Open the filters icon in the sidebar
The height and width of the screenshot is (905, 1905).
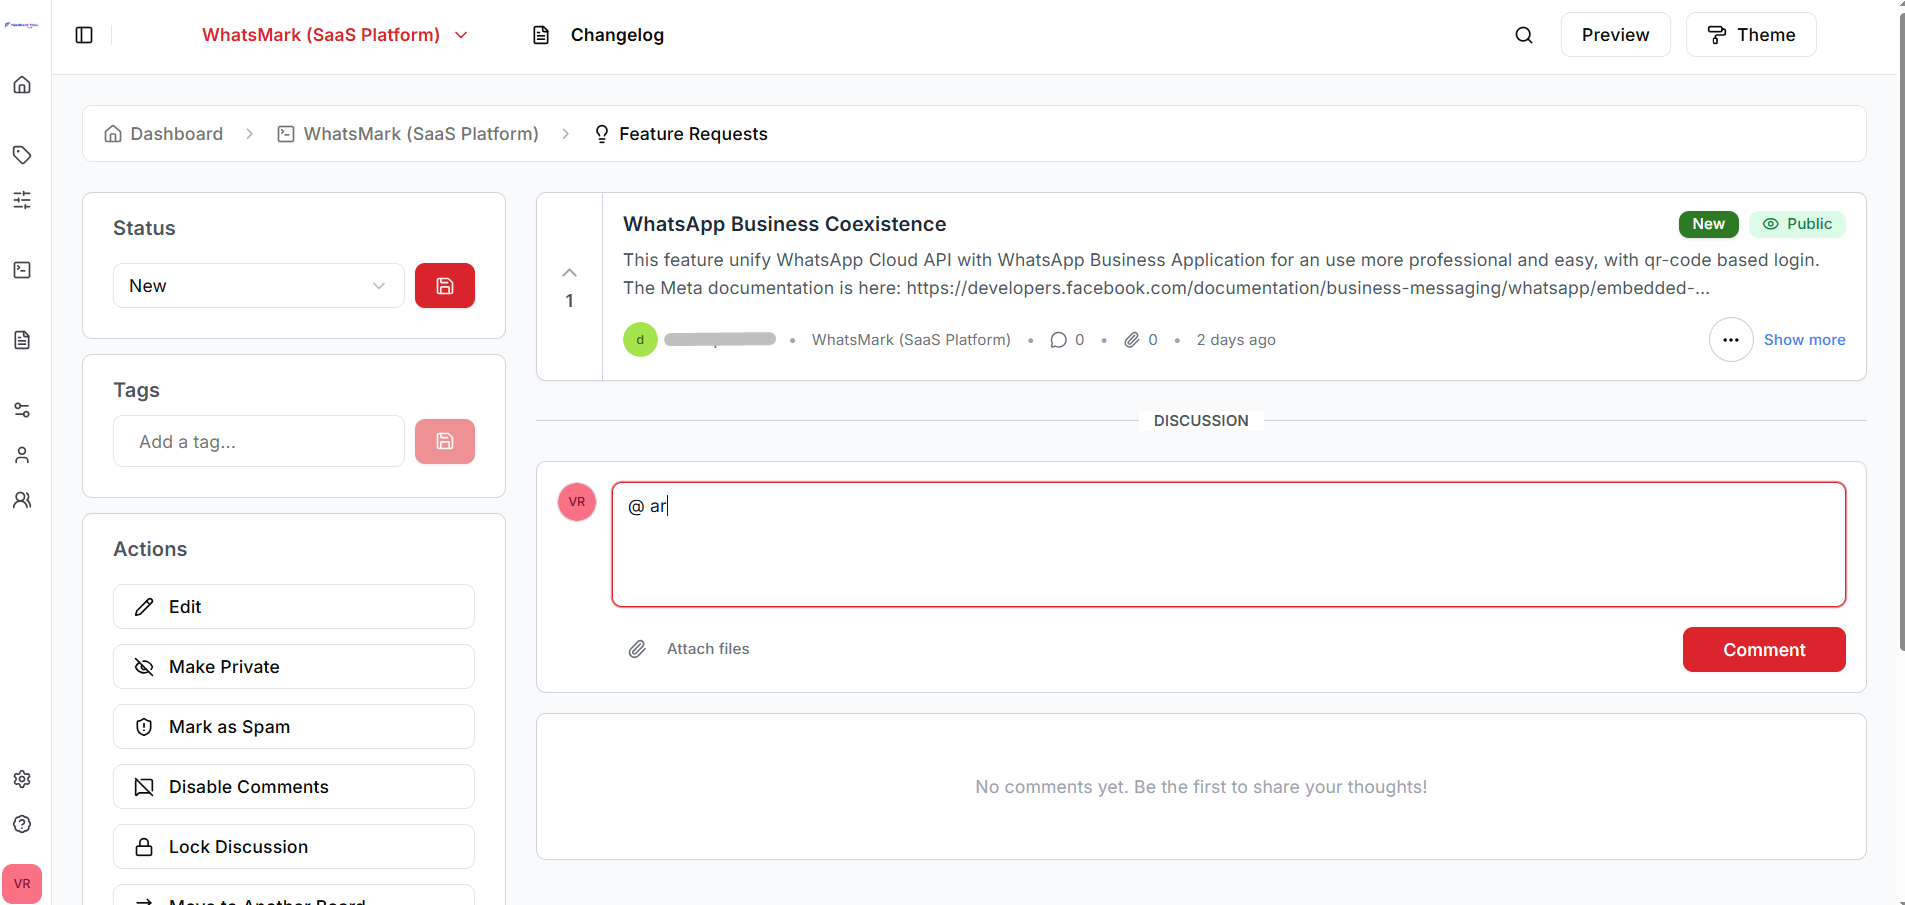pos(22,200)
